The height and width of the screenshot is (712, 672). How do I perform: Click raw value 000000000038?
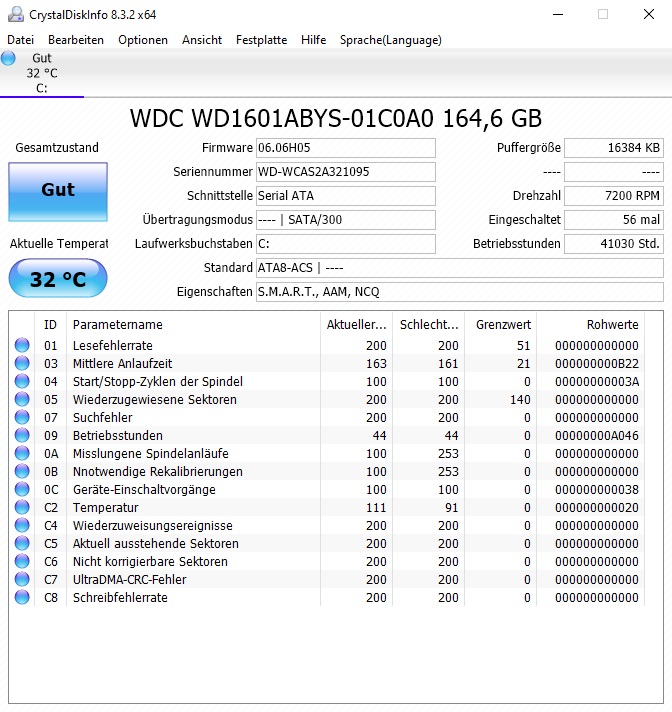coord(597,490)
